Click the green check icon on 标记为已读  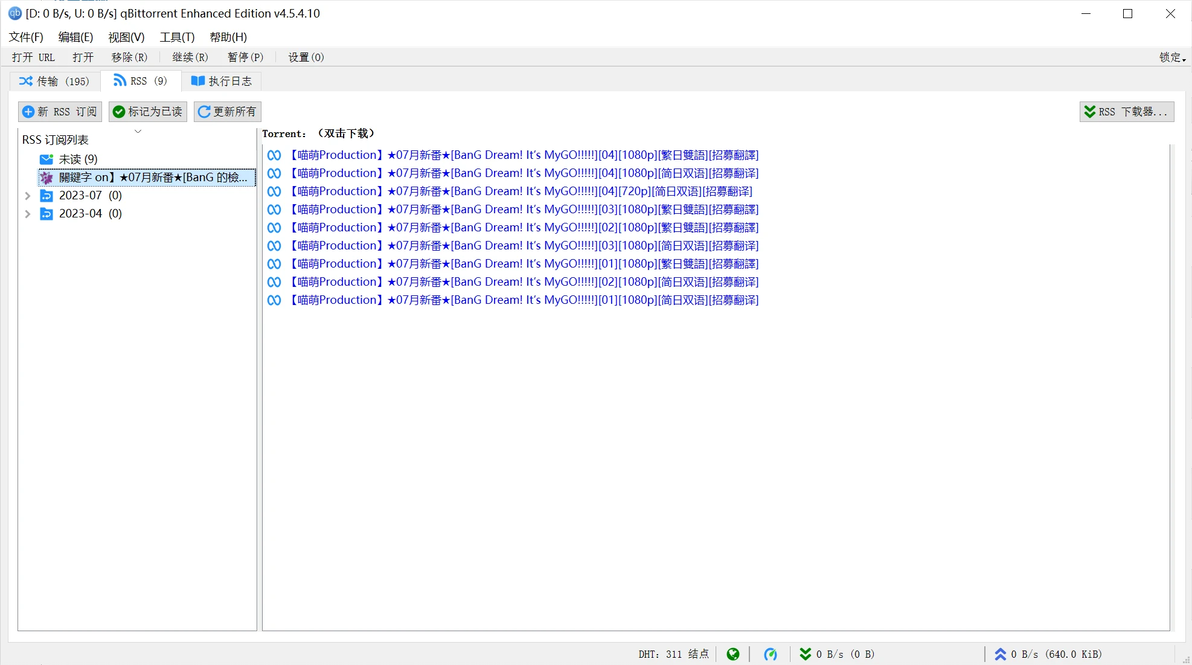coord(119,112)
